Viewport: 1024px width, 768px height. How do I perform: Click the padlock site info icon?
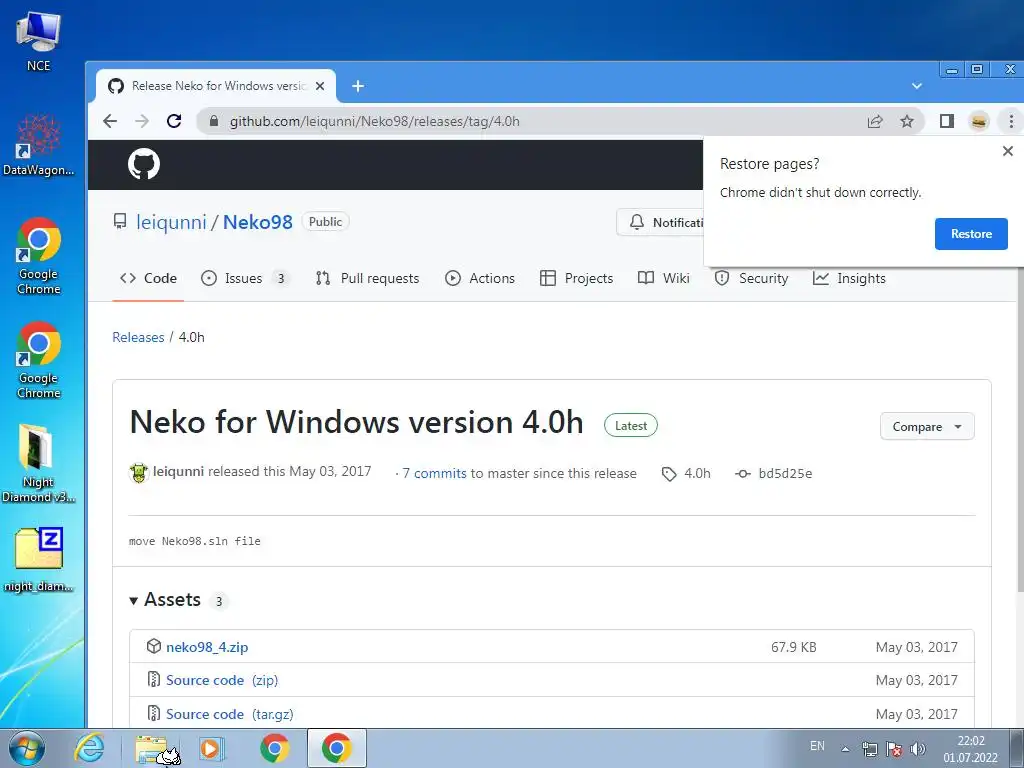point(214,121)
